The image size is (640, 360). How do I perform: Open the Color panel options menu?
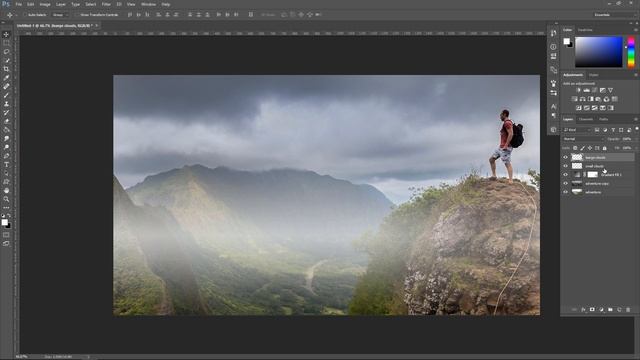pos(636,30)
